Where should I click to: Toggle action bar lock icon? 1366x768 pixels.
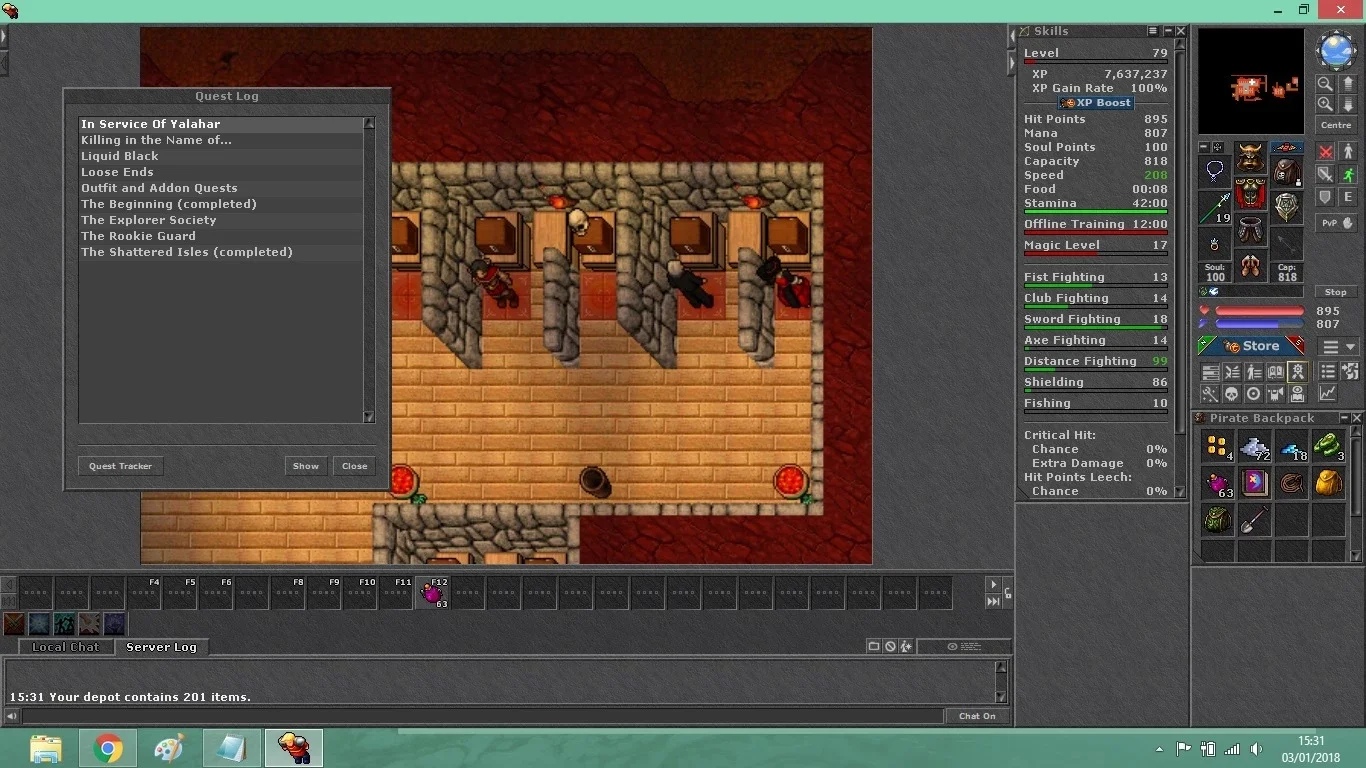[x=1008, y=593]
